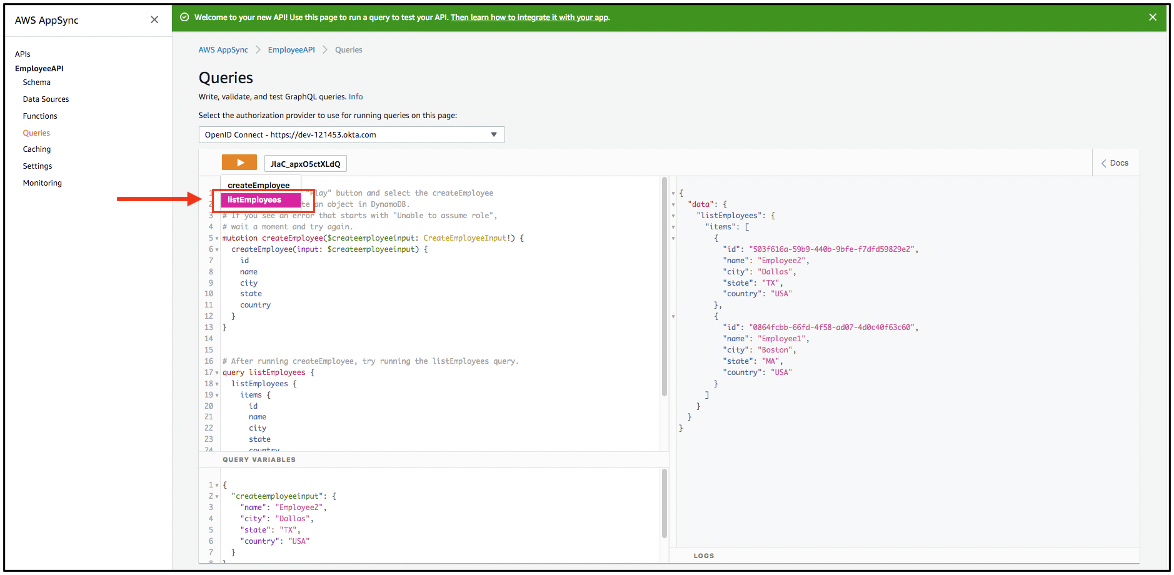Click the orange play query button
The image size is (1174, 575).
pos(239,163)
